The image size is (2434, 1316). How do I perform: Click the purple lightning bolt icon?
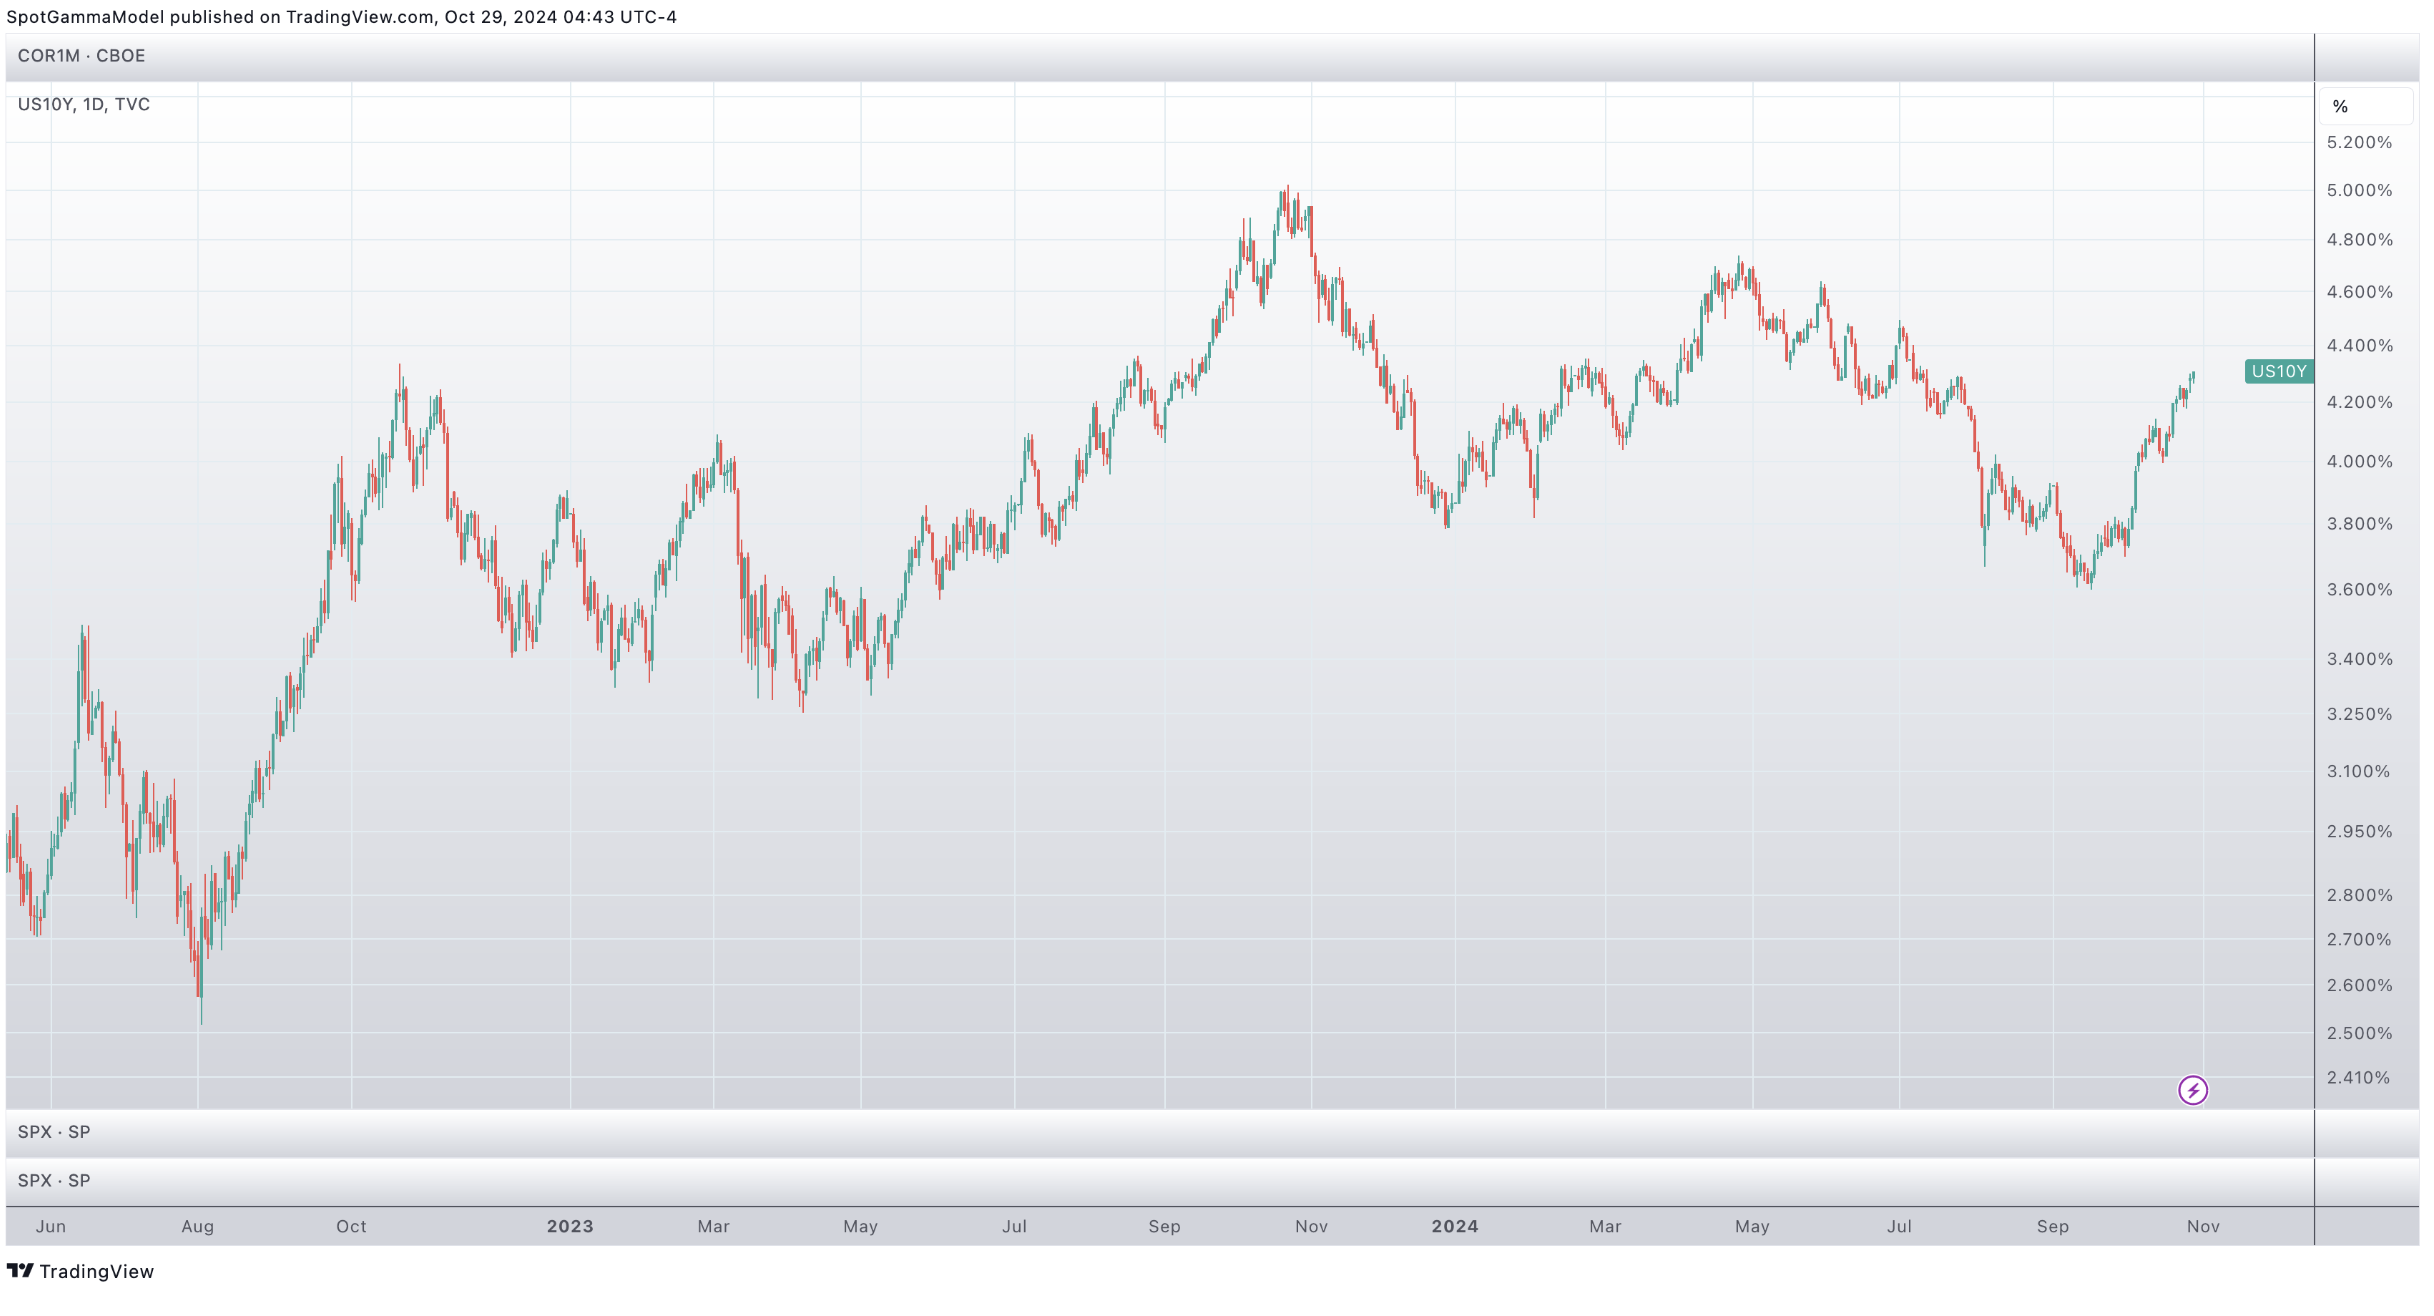2192,1090
